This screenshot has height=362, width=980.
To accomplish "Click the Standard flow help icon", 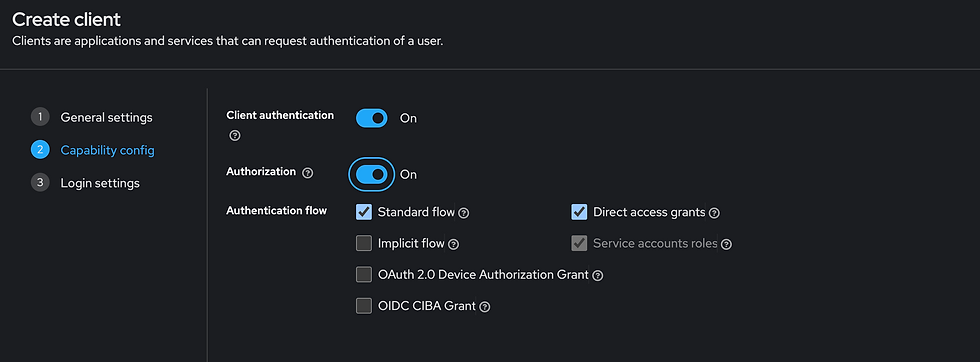I will click(464, 213).
